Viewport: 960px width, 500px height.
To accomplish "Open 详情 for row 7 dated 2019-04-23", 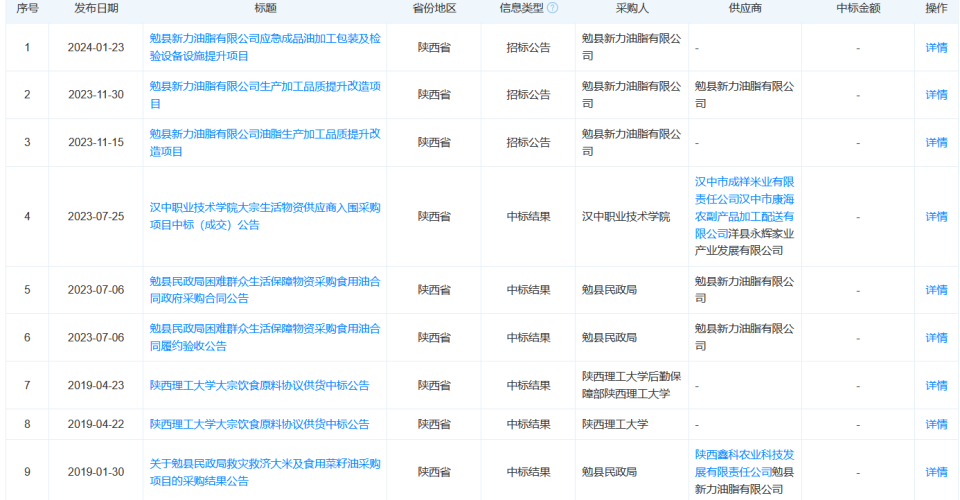I will coord(936,385).
